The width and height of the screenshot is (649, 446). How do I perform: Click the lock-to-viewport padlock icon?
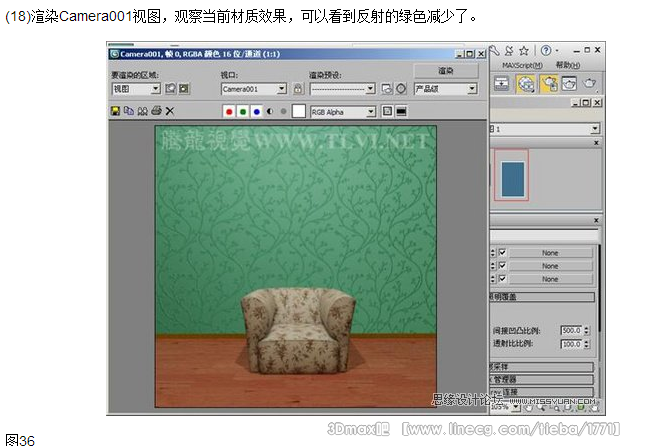(297, 89)
